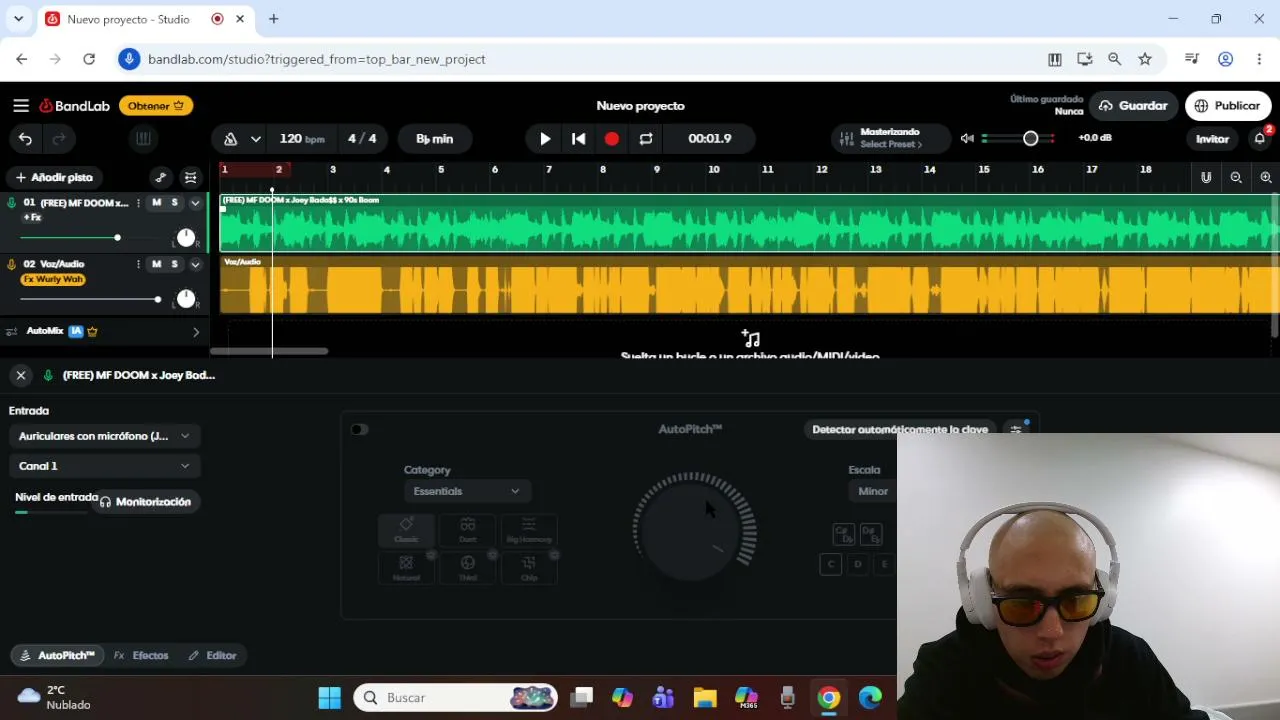
Task: Undo the last action
Action: click(25, 139)
